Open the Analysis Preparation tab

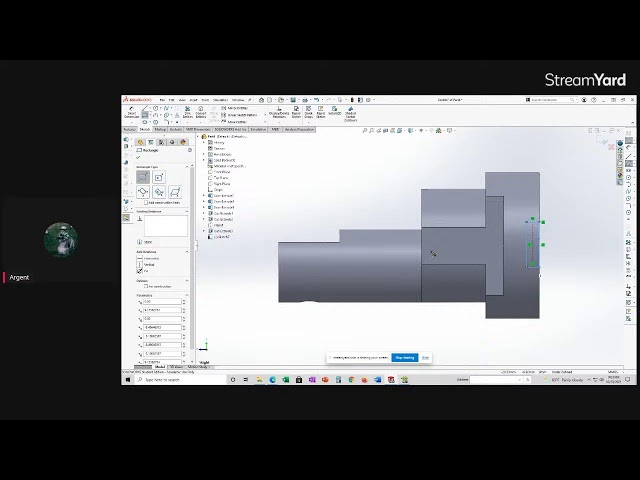[299, 129]
